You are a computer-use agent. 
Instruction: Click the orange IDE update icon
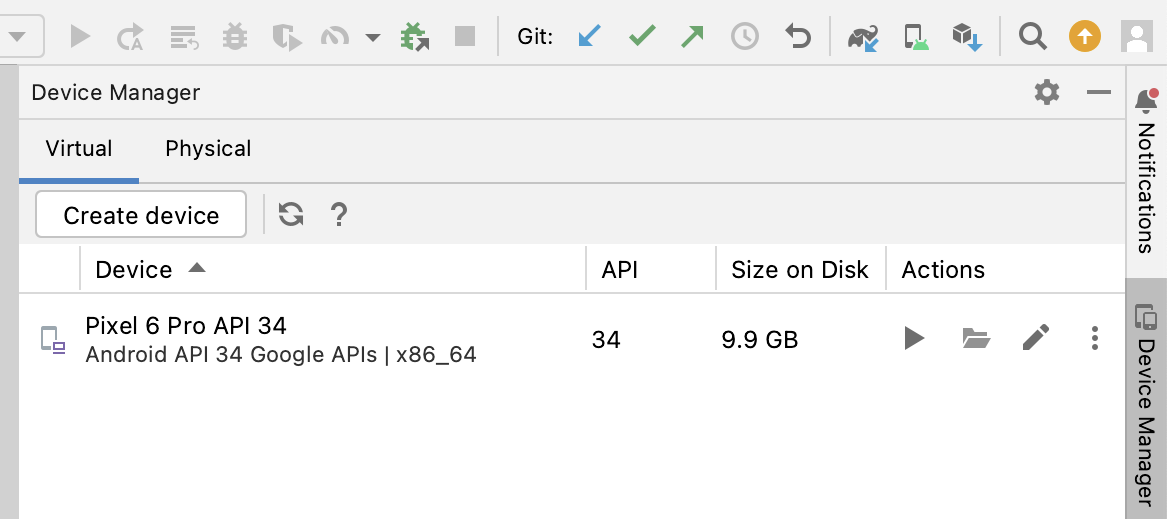coord(1084,37)
